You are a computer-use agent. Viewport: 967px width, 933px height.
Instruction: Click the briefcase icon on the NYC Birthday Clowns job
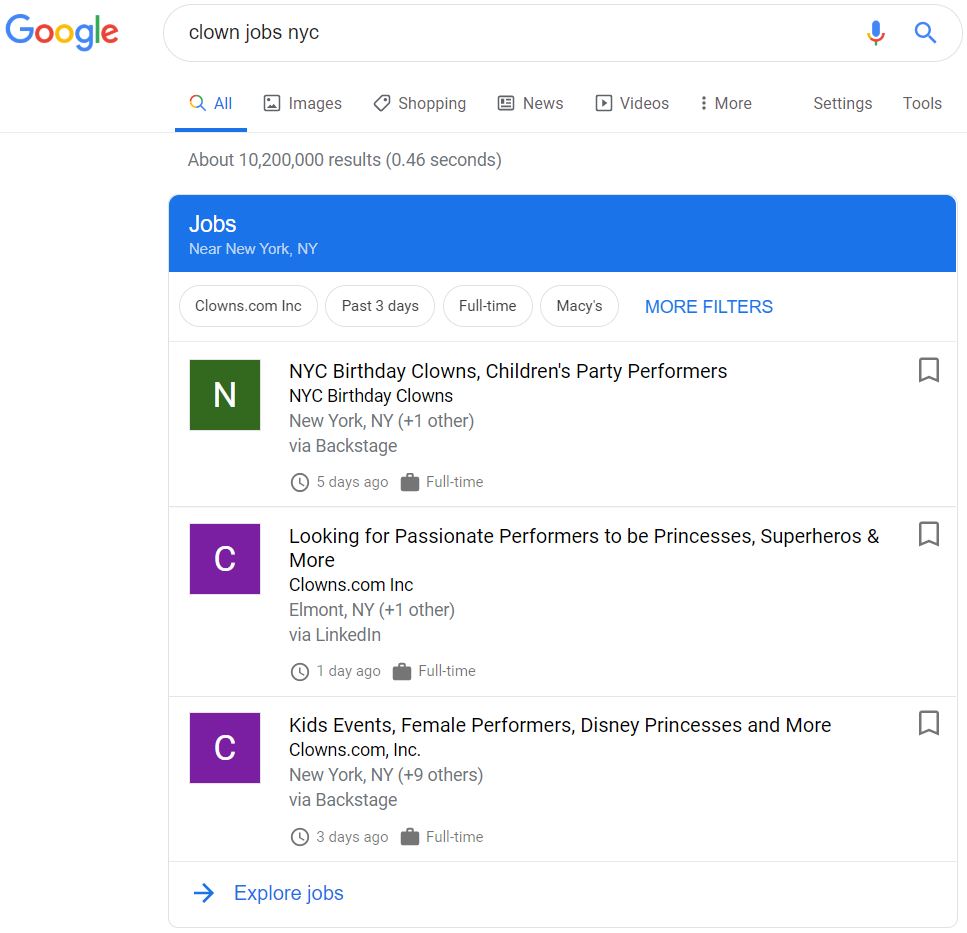(x=409, y=482)
